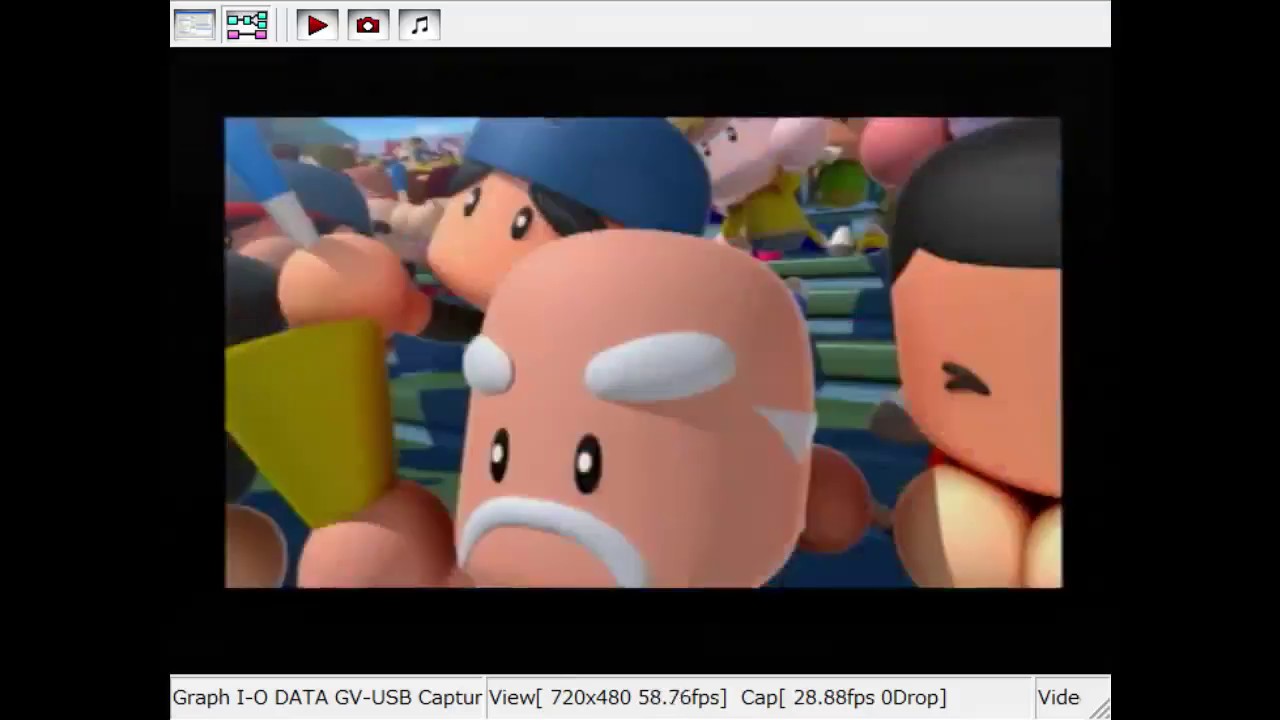Click the resize grip in the status bar corner
1280x720 pixels.
click(x=1099, y=708)
